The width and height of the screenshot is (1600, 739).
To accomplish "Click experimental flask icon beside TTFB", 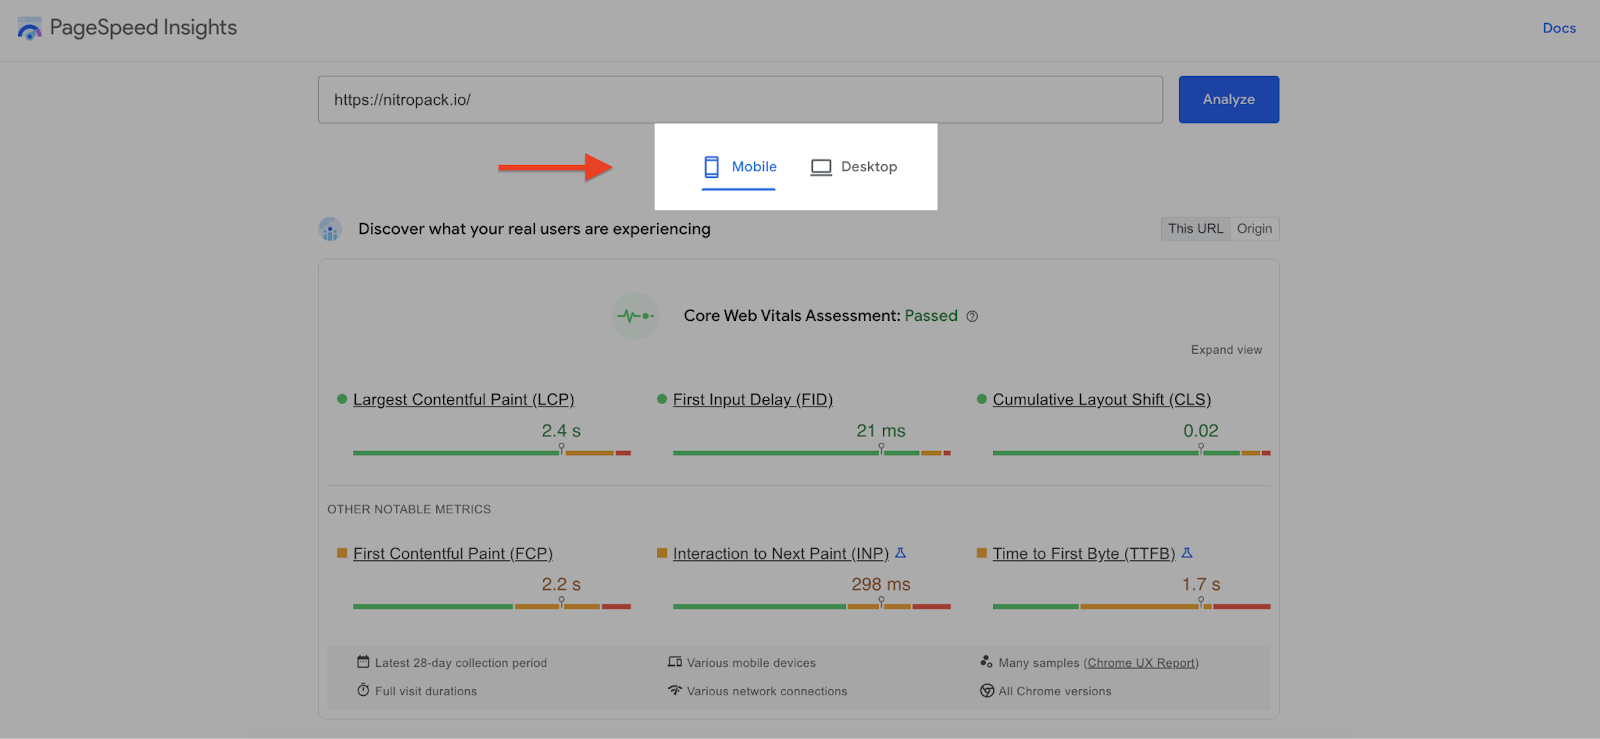I will coord(1187,552).
